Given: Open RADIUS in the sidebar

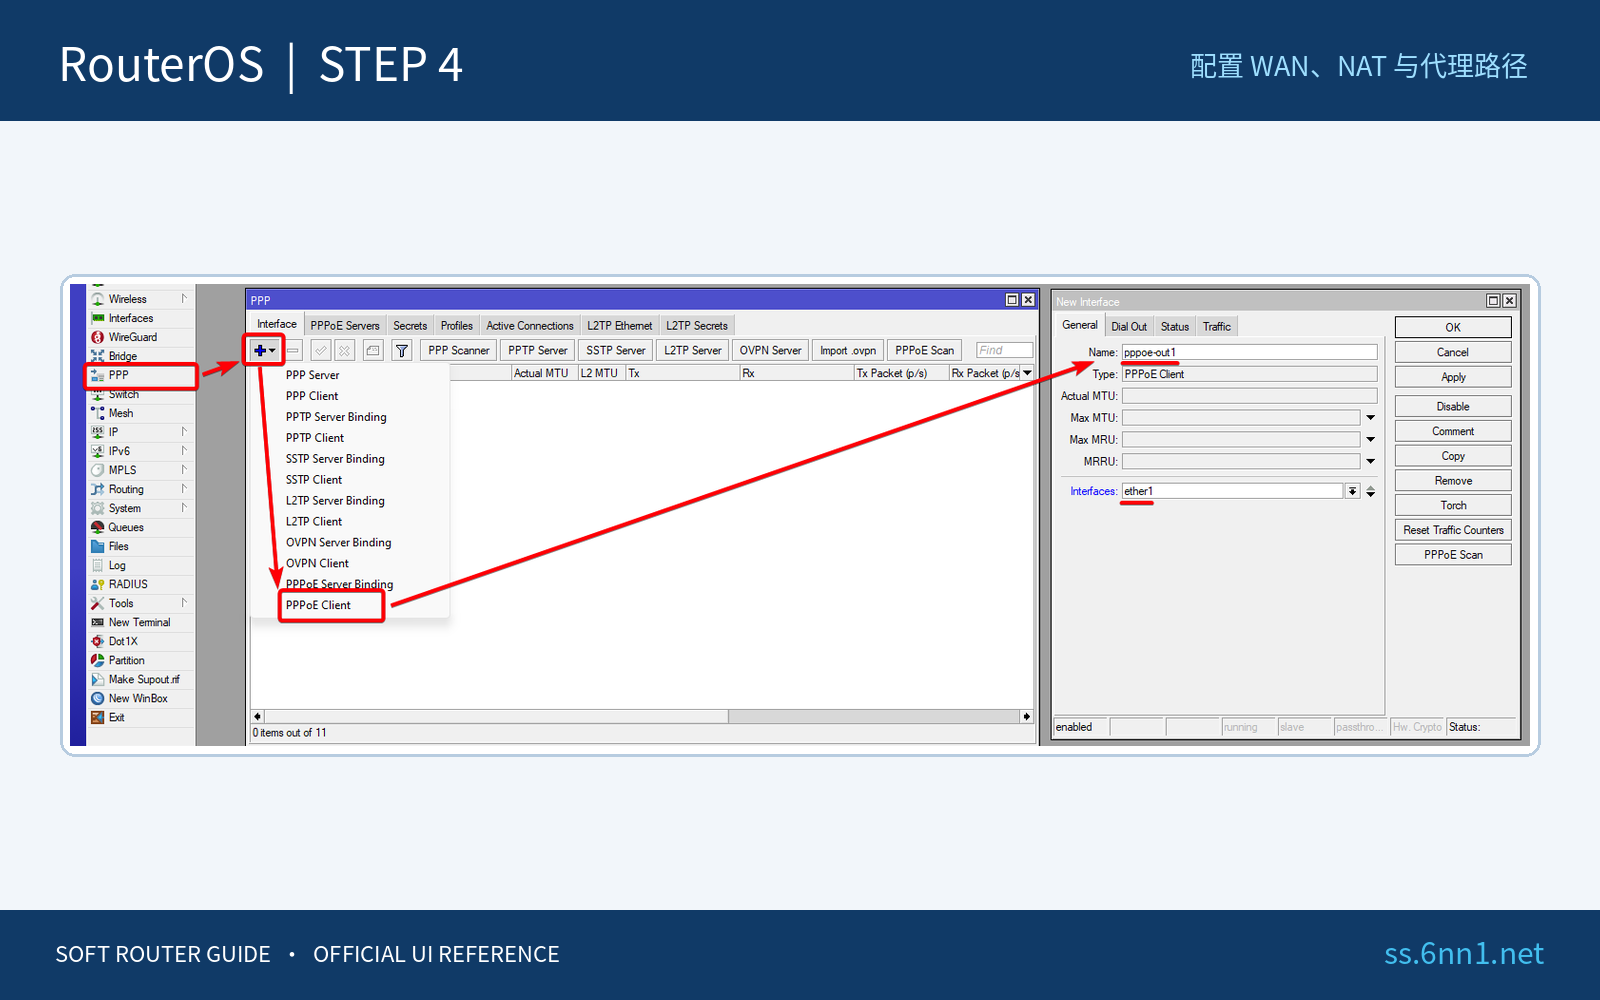Looking at the screenshot, I should pyautogui.click(x=140, y=584).
